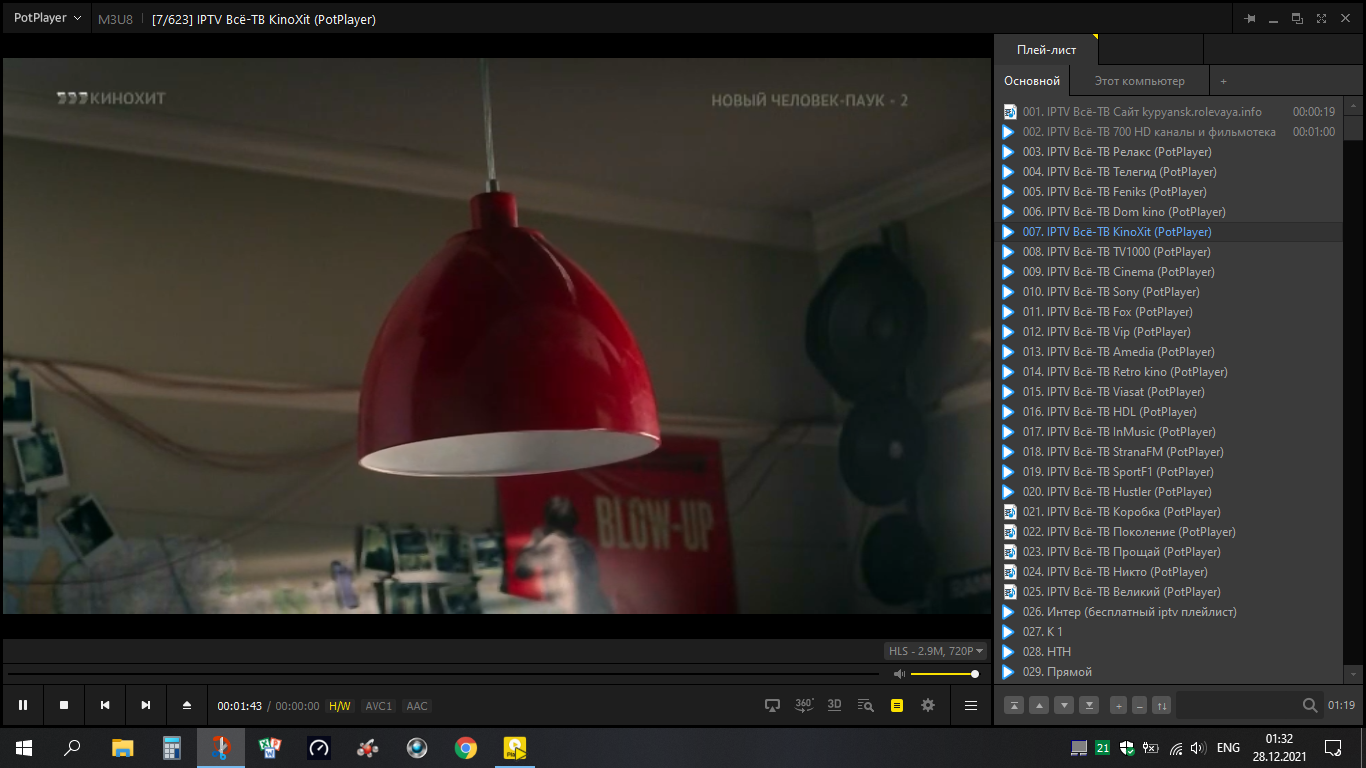The height and width of the screenshot is (768, 1366).
Task: Move selected item to top of playlist
Action: [x=1014, y=705]
